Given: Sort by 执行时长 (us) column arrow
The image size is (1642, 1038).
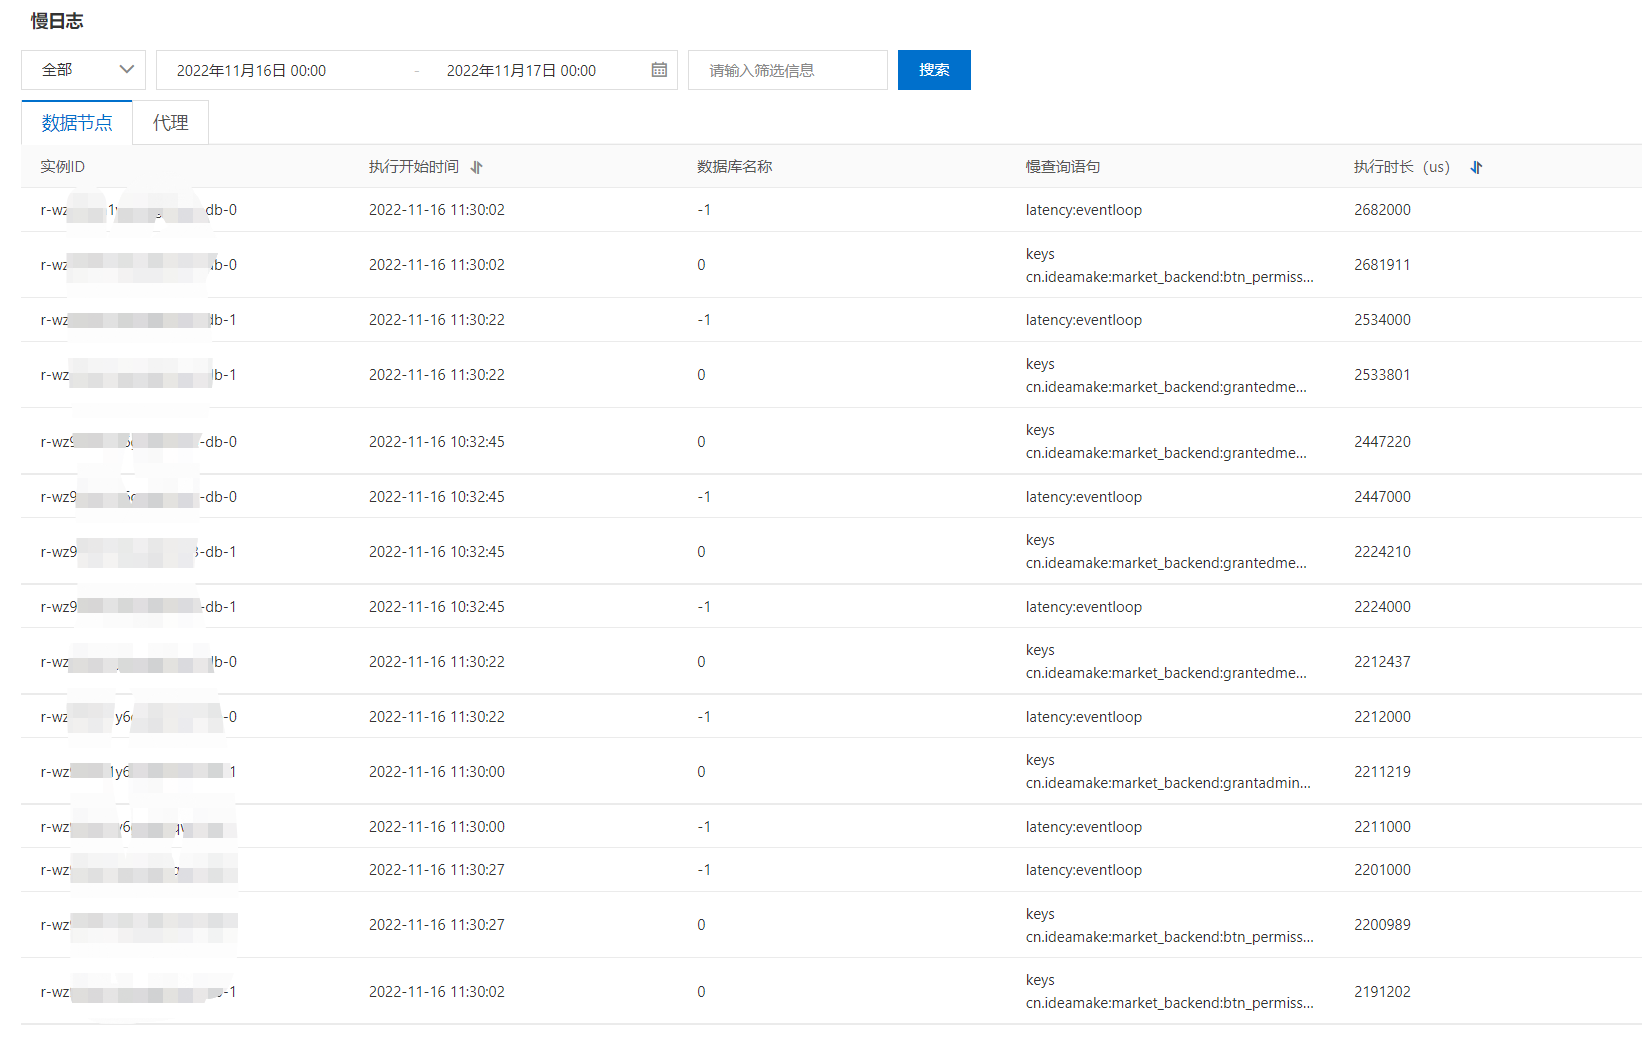Looking at the screenshot, I should pos(1476,167).
